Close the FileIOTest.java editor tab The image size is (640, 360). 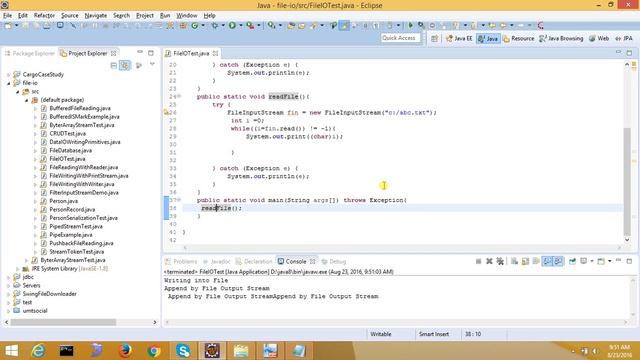215,53
